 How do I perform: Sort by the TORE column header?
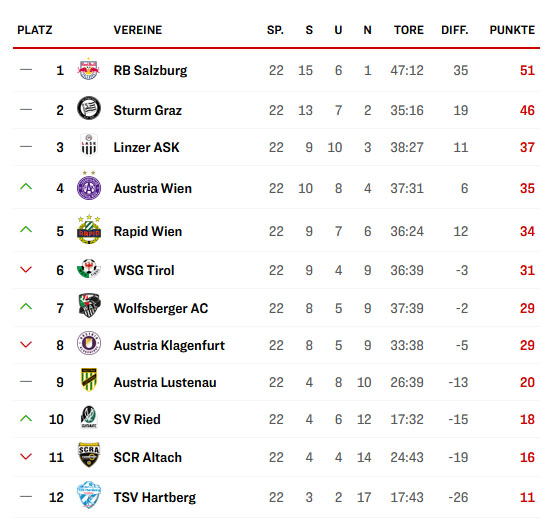[409, 30]
